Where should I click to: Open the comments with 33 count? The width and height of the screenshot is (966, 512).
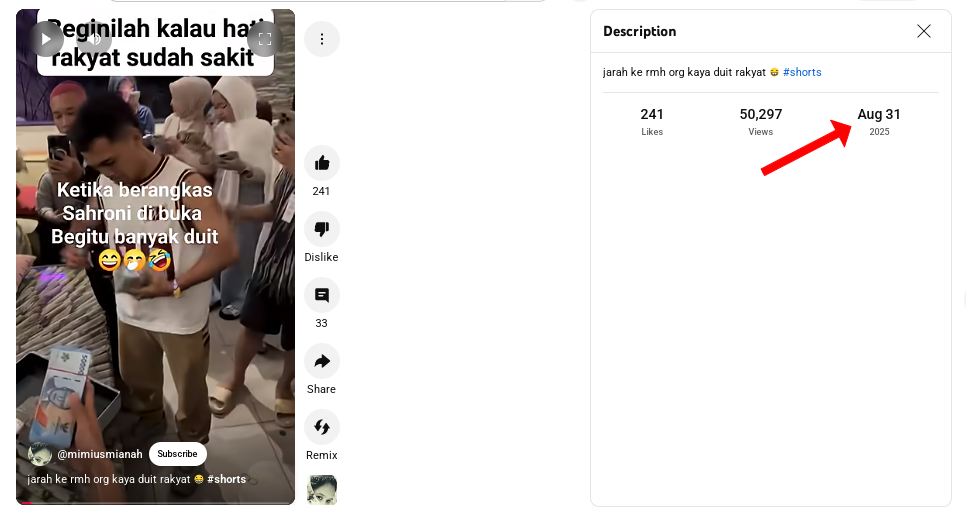[322, 295]
